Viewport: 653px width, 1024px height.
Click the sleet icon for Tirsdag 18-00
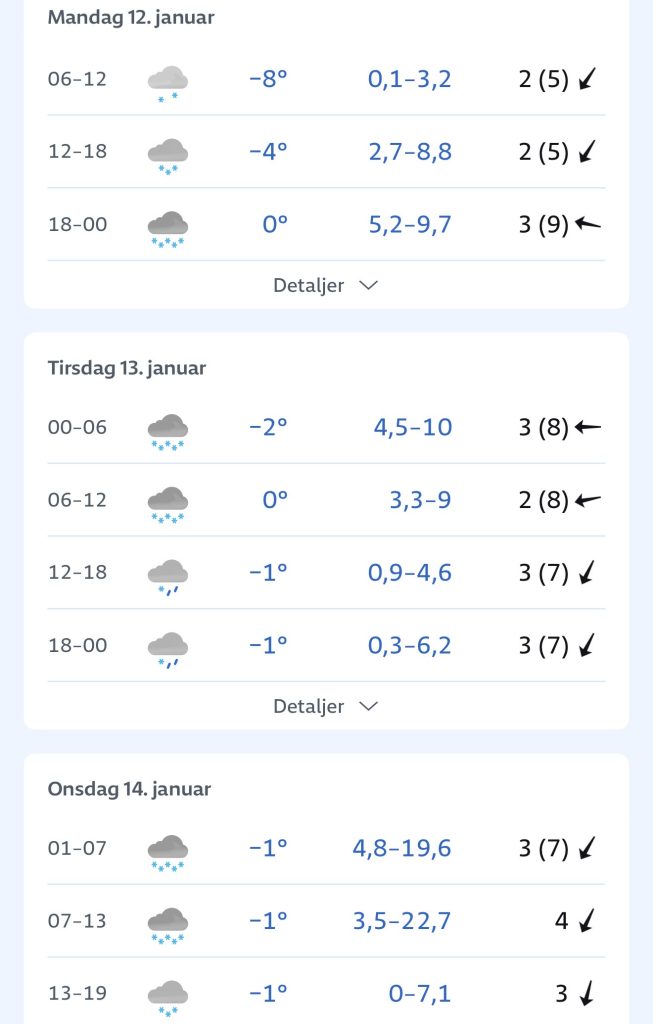pos(167,648)
